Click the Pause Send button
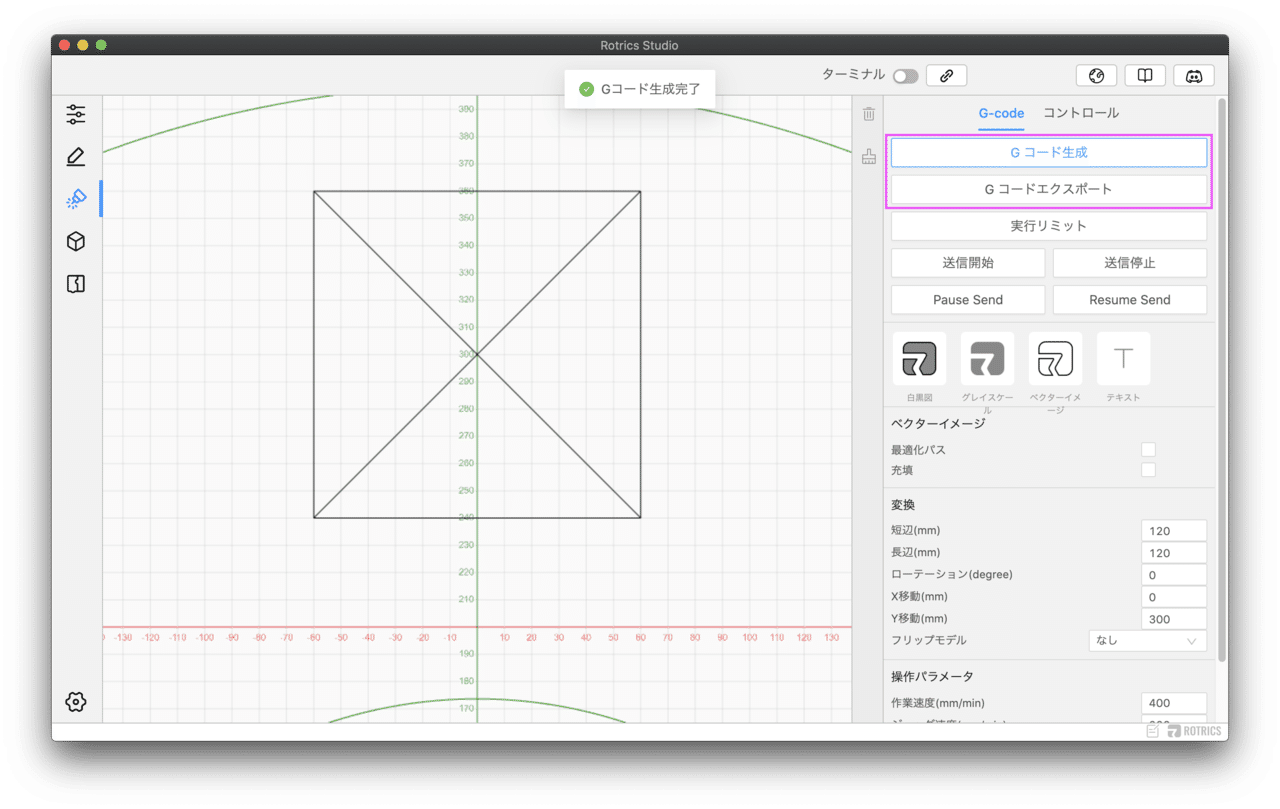This screenshot has height=809, width=1280. tap(968, 300)
